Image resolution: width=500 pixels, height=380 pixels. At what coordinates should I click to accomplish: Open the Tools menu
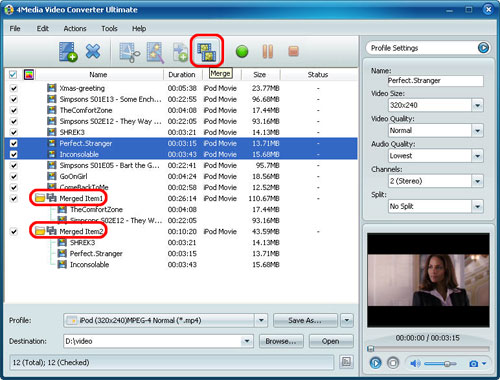(109, 28)
